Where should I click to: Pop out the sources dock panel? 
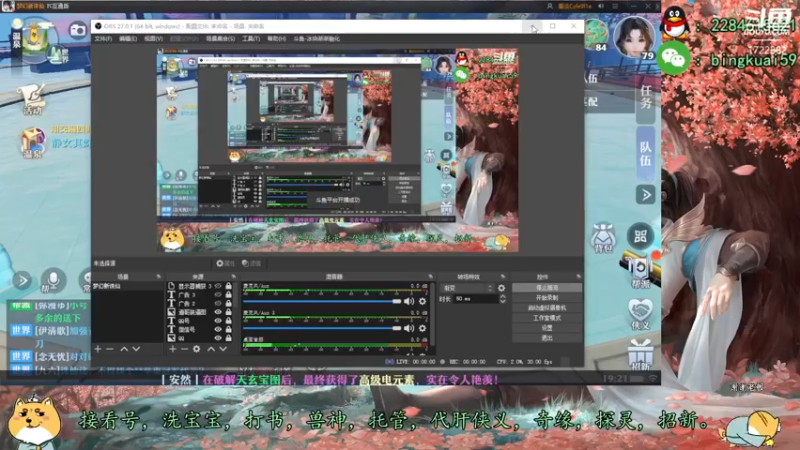[x=234, y=277]
